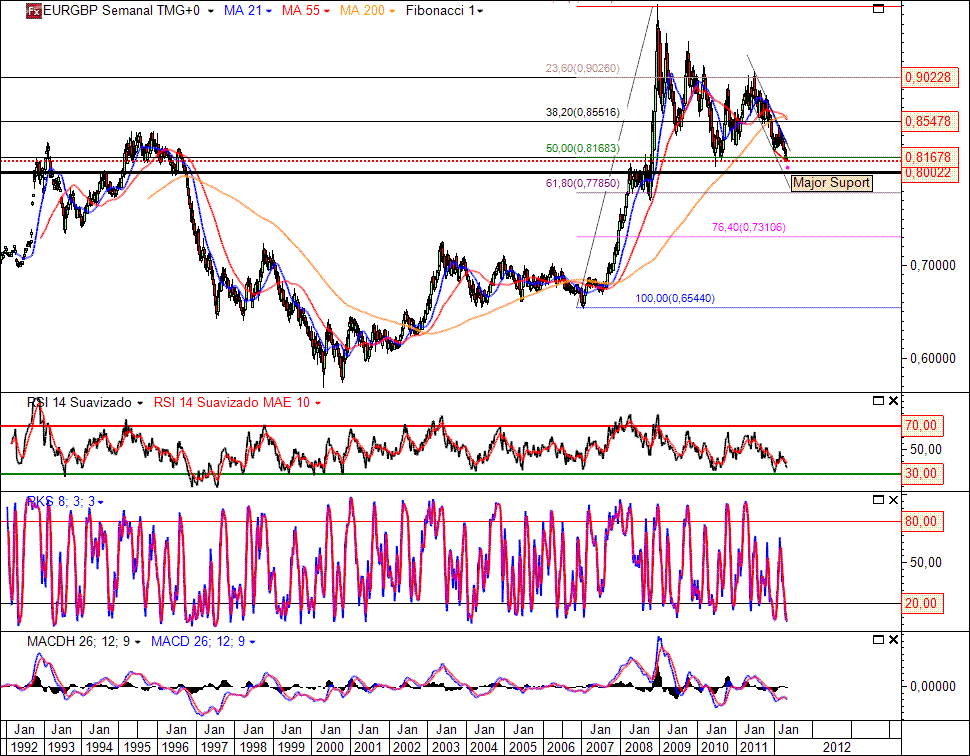Viewport: 970px width, 756px height.
Task: Close the RSI indicator panel
Action: pyautogui.click(x=893, y=401)
